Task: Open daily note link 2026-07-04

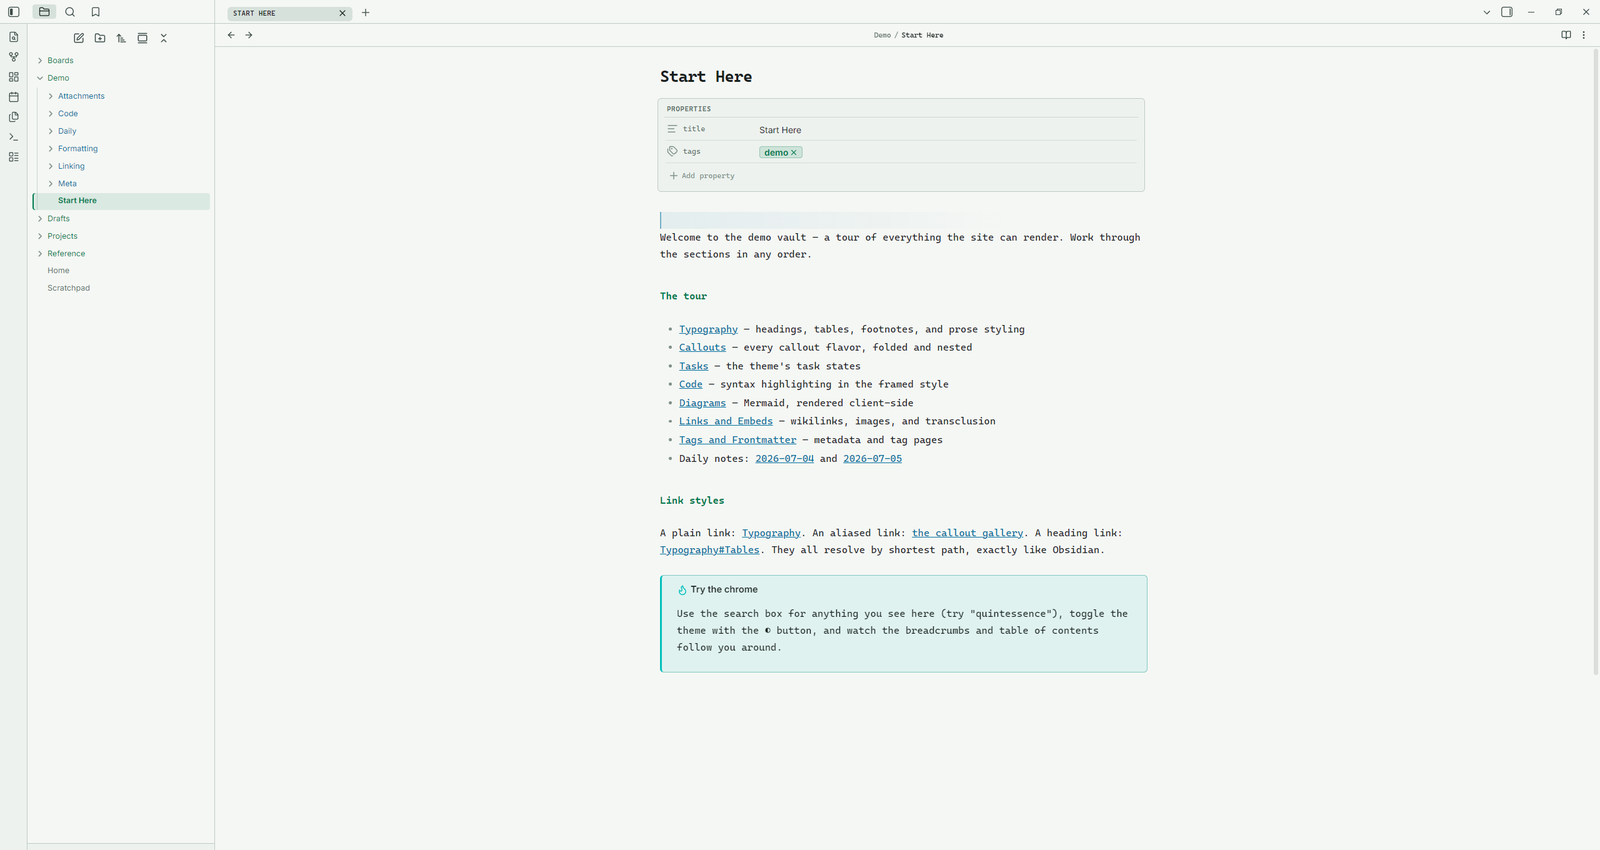Action: tap(784, 459)
